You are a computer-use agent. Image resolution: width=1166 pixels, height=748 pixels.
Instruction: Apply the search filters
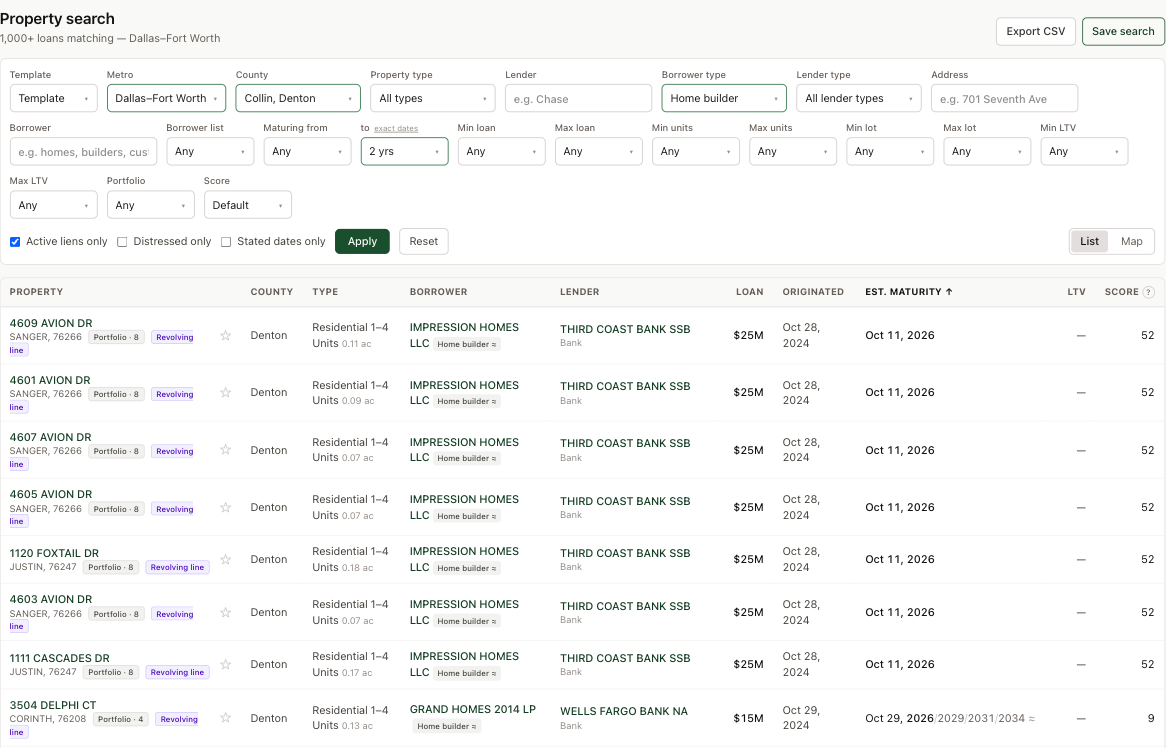click(362, 242)
